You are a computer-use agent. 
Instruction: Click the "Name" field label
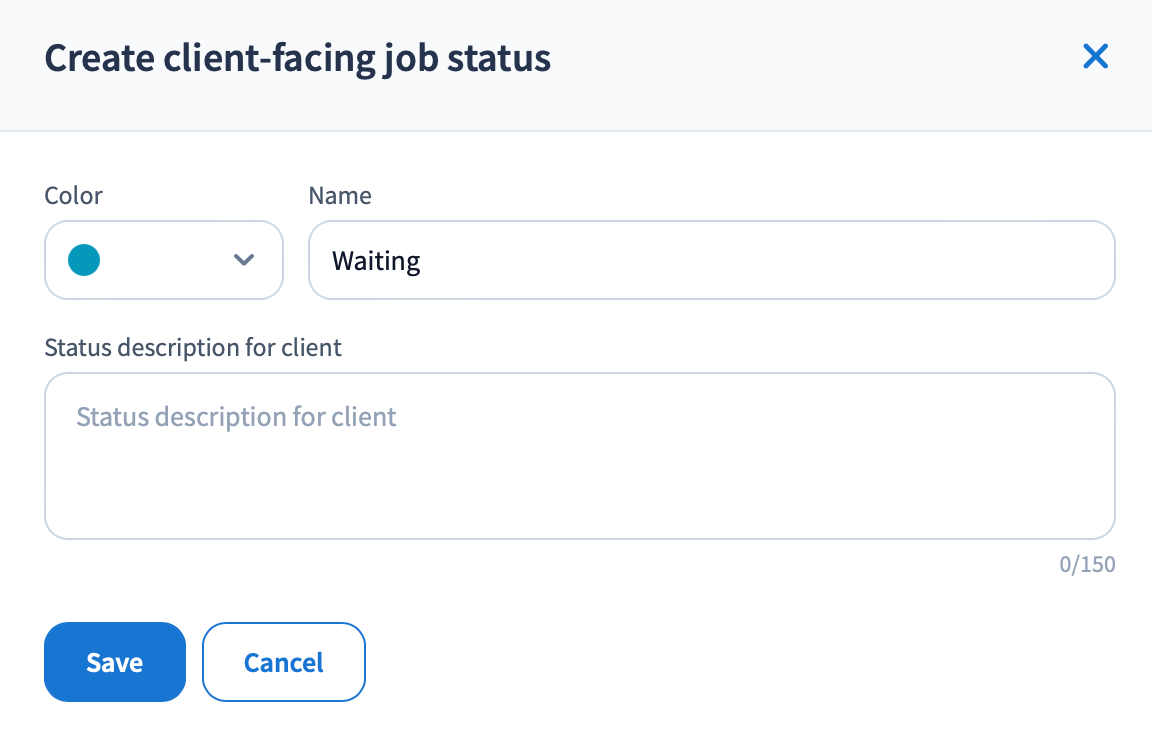[340, 195]
